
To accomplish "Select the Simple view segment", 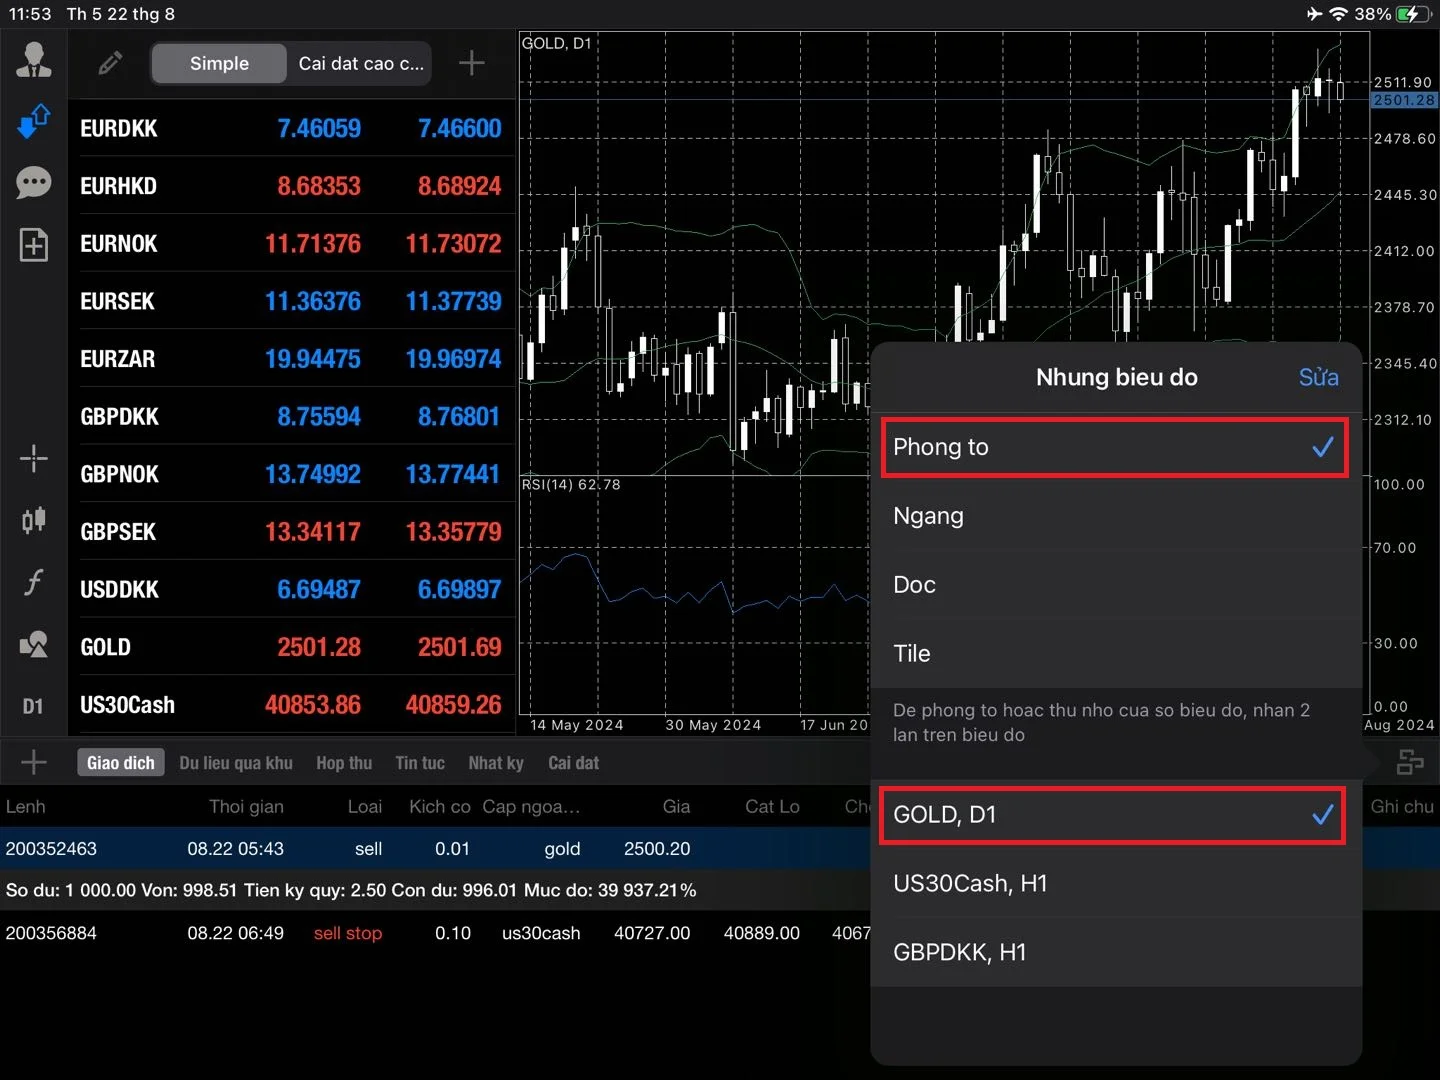I will pos(220,63).
